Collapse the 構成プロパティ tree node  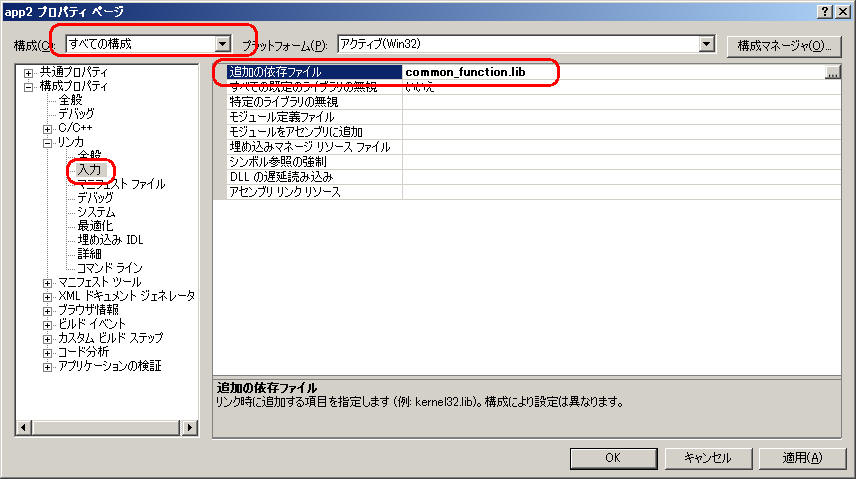(x=29, y=87)
